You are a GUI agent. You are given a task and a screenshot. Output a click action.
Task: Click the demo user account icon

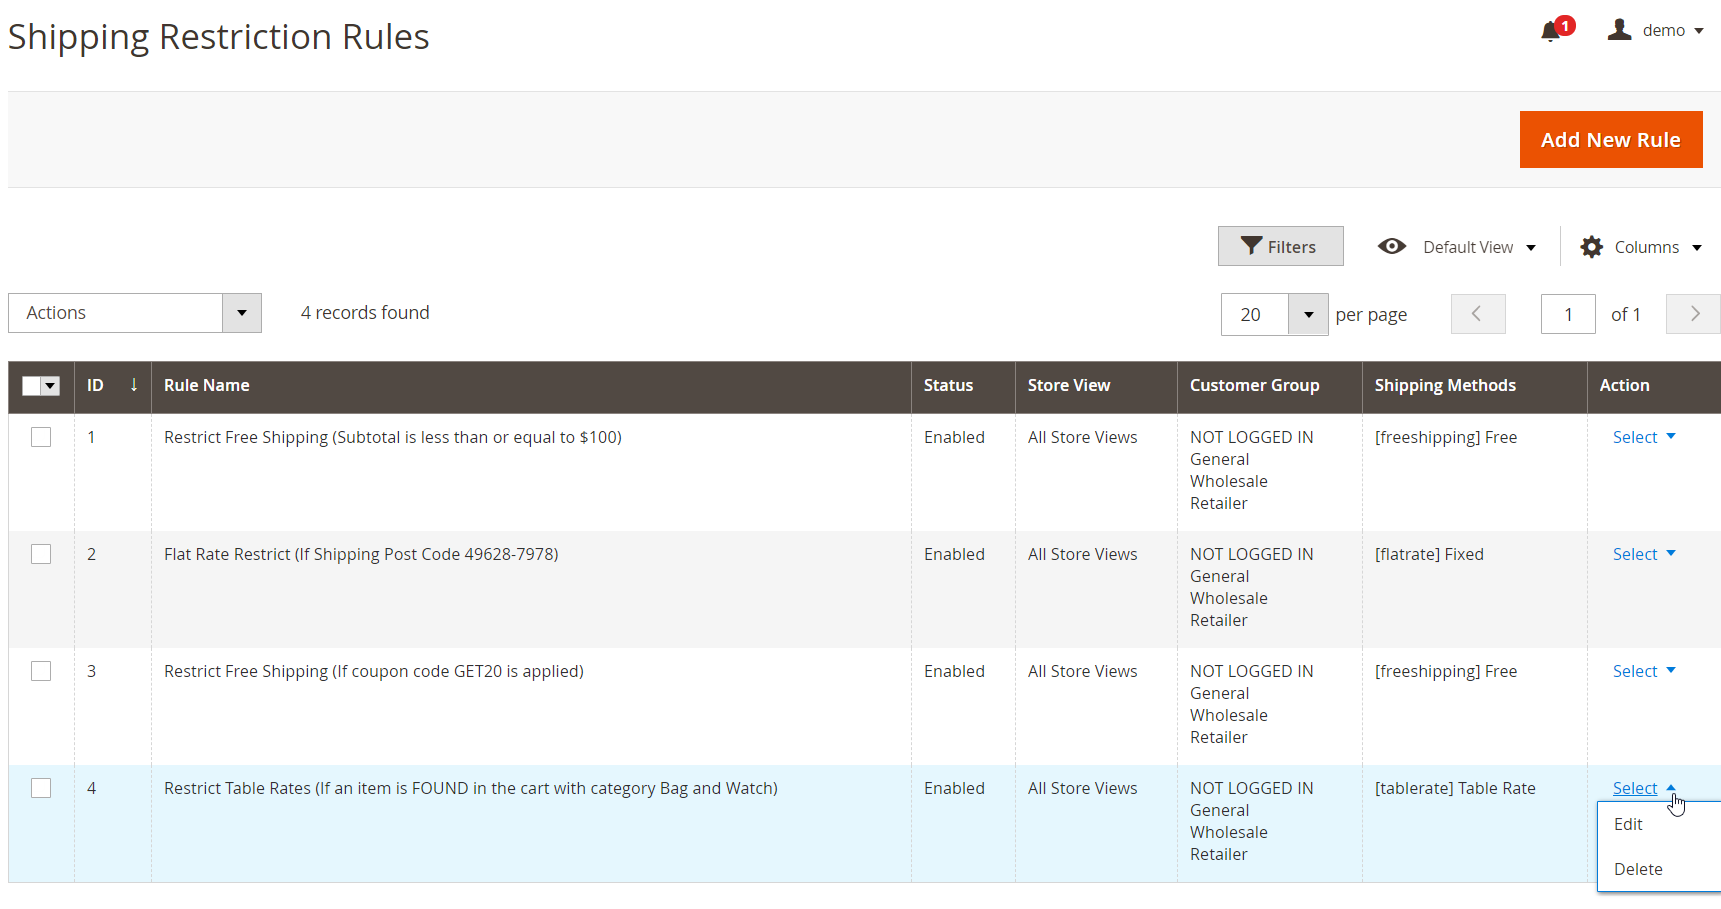coord(1619,30)
